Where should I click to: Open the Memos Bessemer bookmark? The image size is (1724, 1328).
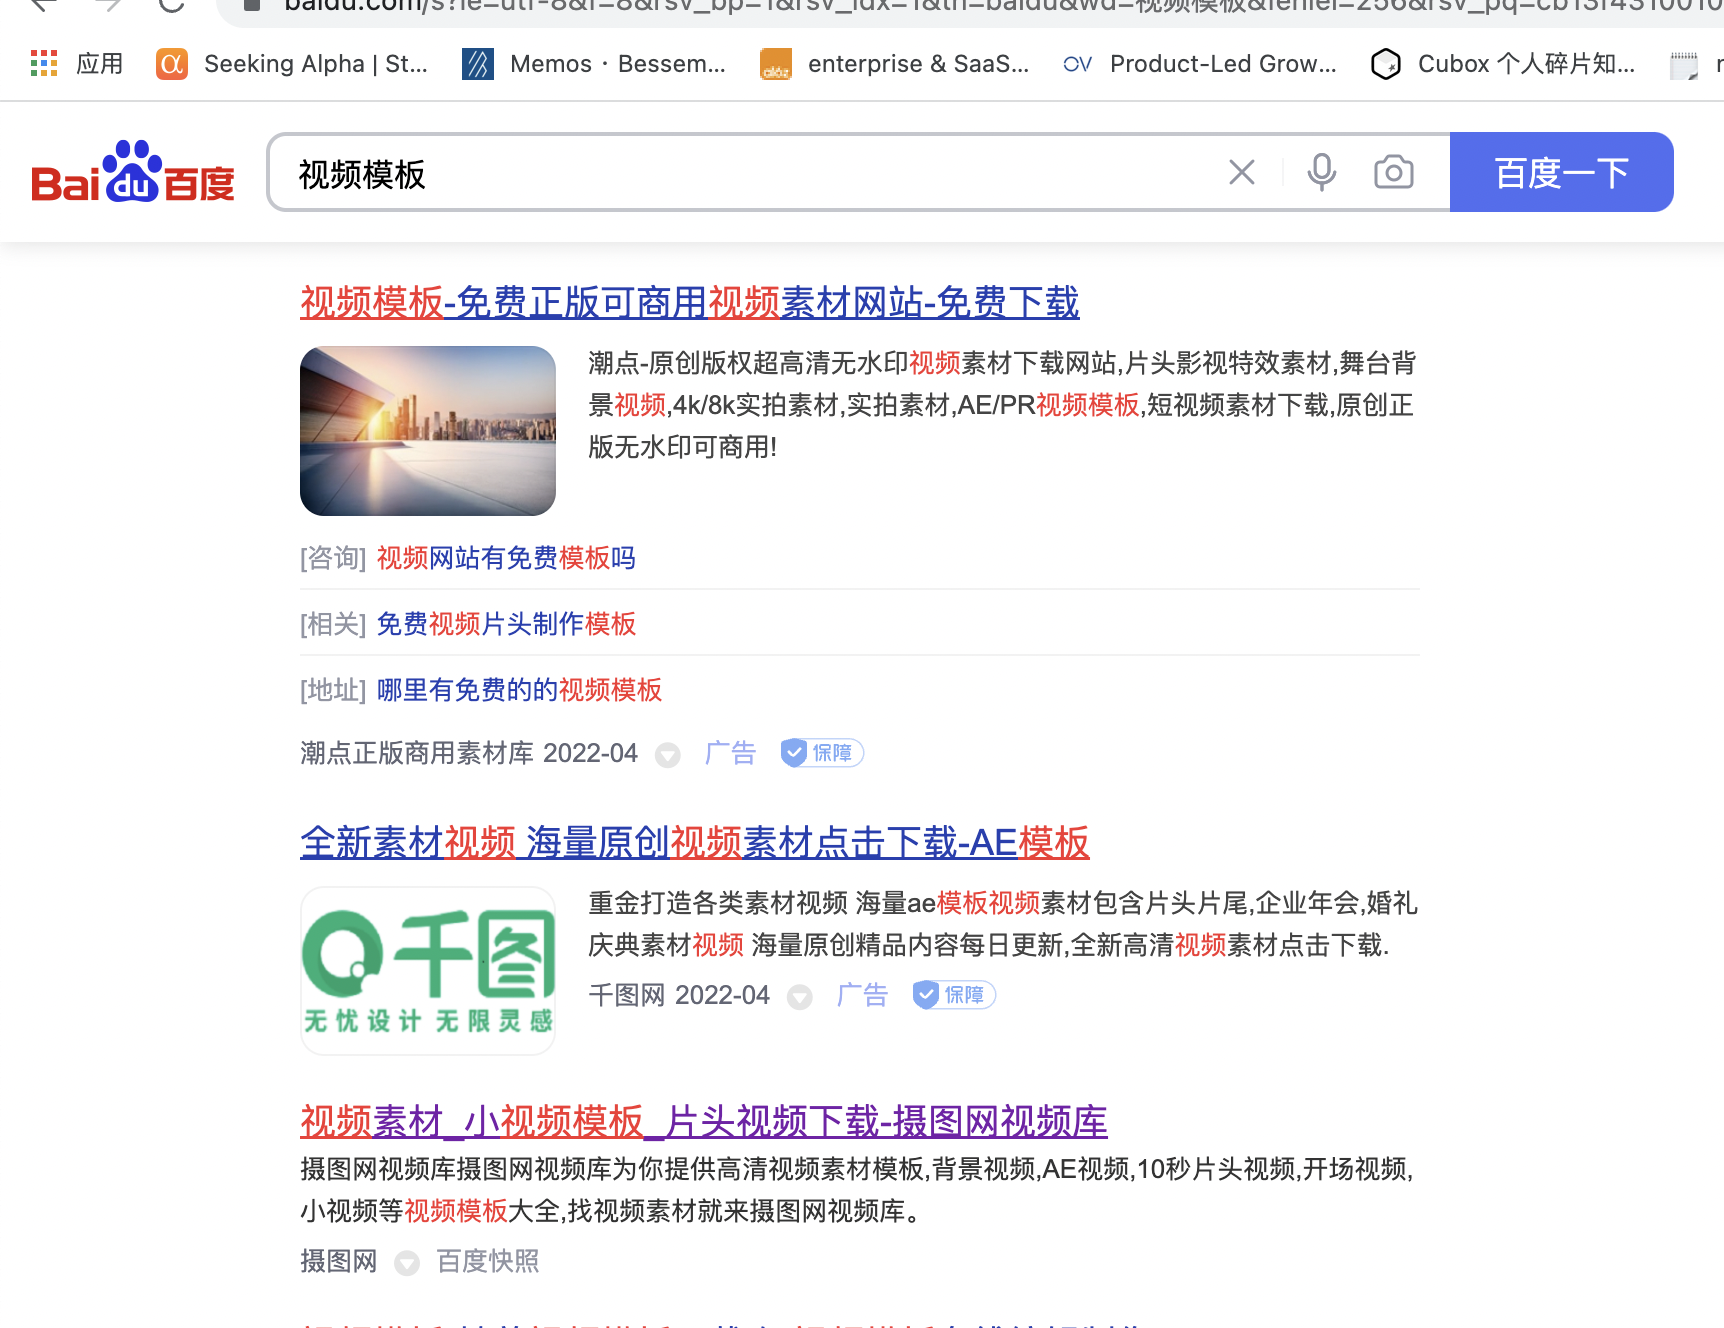pyautogui.click(x=594, y=64)
